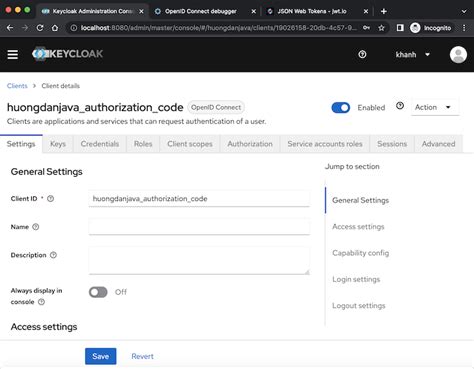
Task: Close the JSON Web Tokens tab
Action: [366, 11]
